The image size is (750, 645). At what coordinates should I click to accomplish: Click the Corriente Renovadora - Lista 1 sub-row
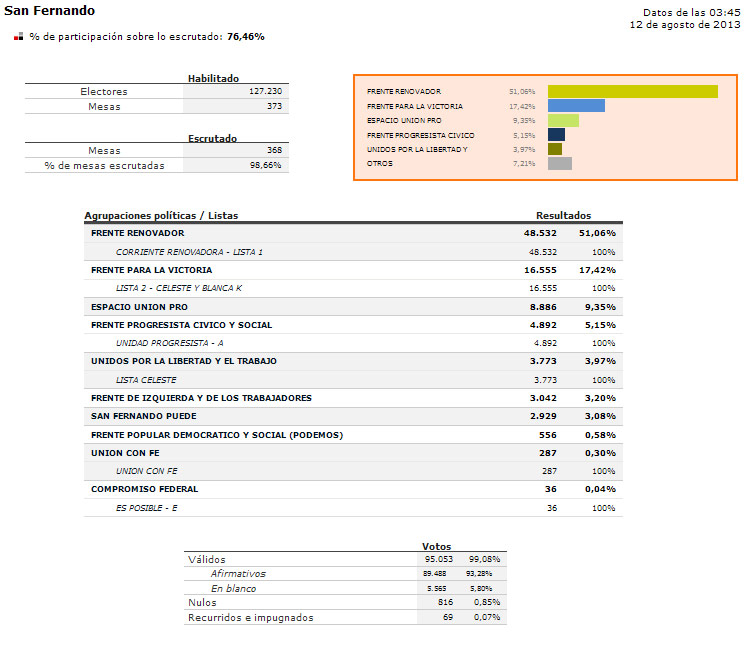(x=189, y=252)
